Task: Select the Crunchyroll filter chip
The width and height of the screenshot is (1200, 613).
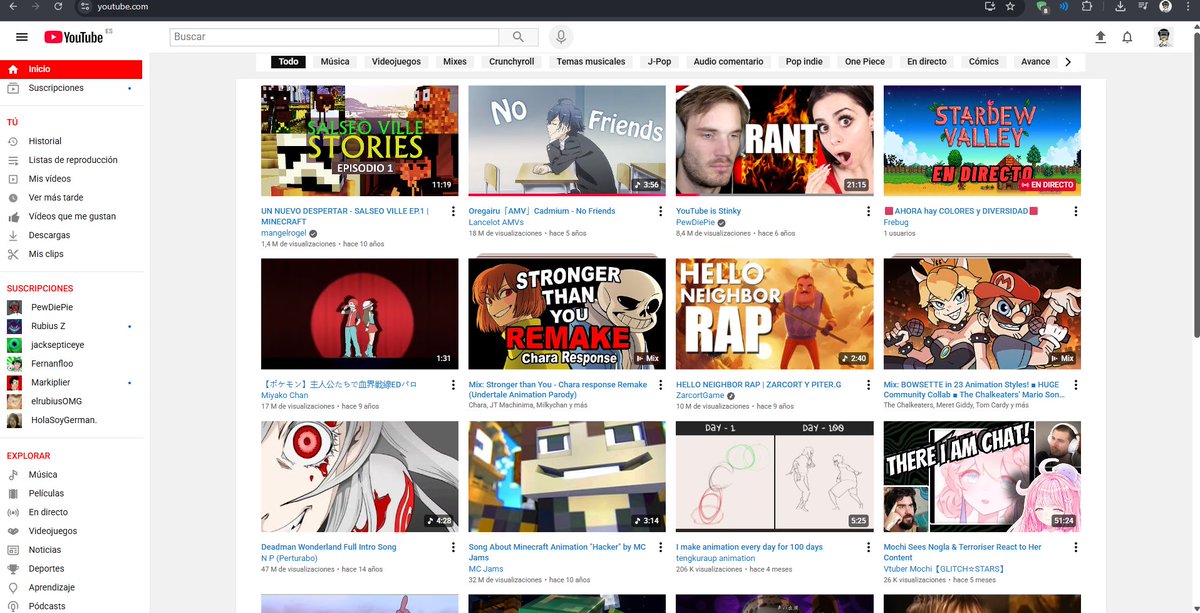Action: pos(512,62)
